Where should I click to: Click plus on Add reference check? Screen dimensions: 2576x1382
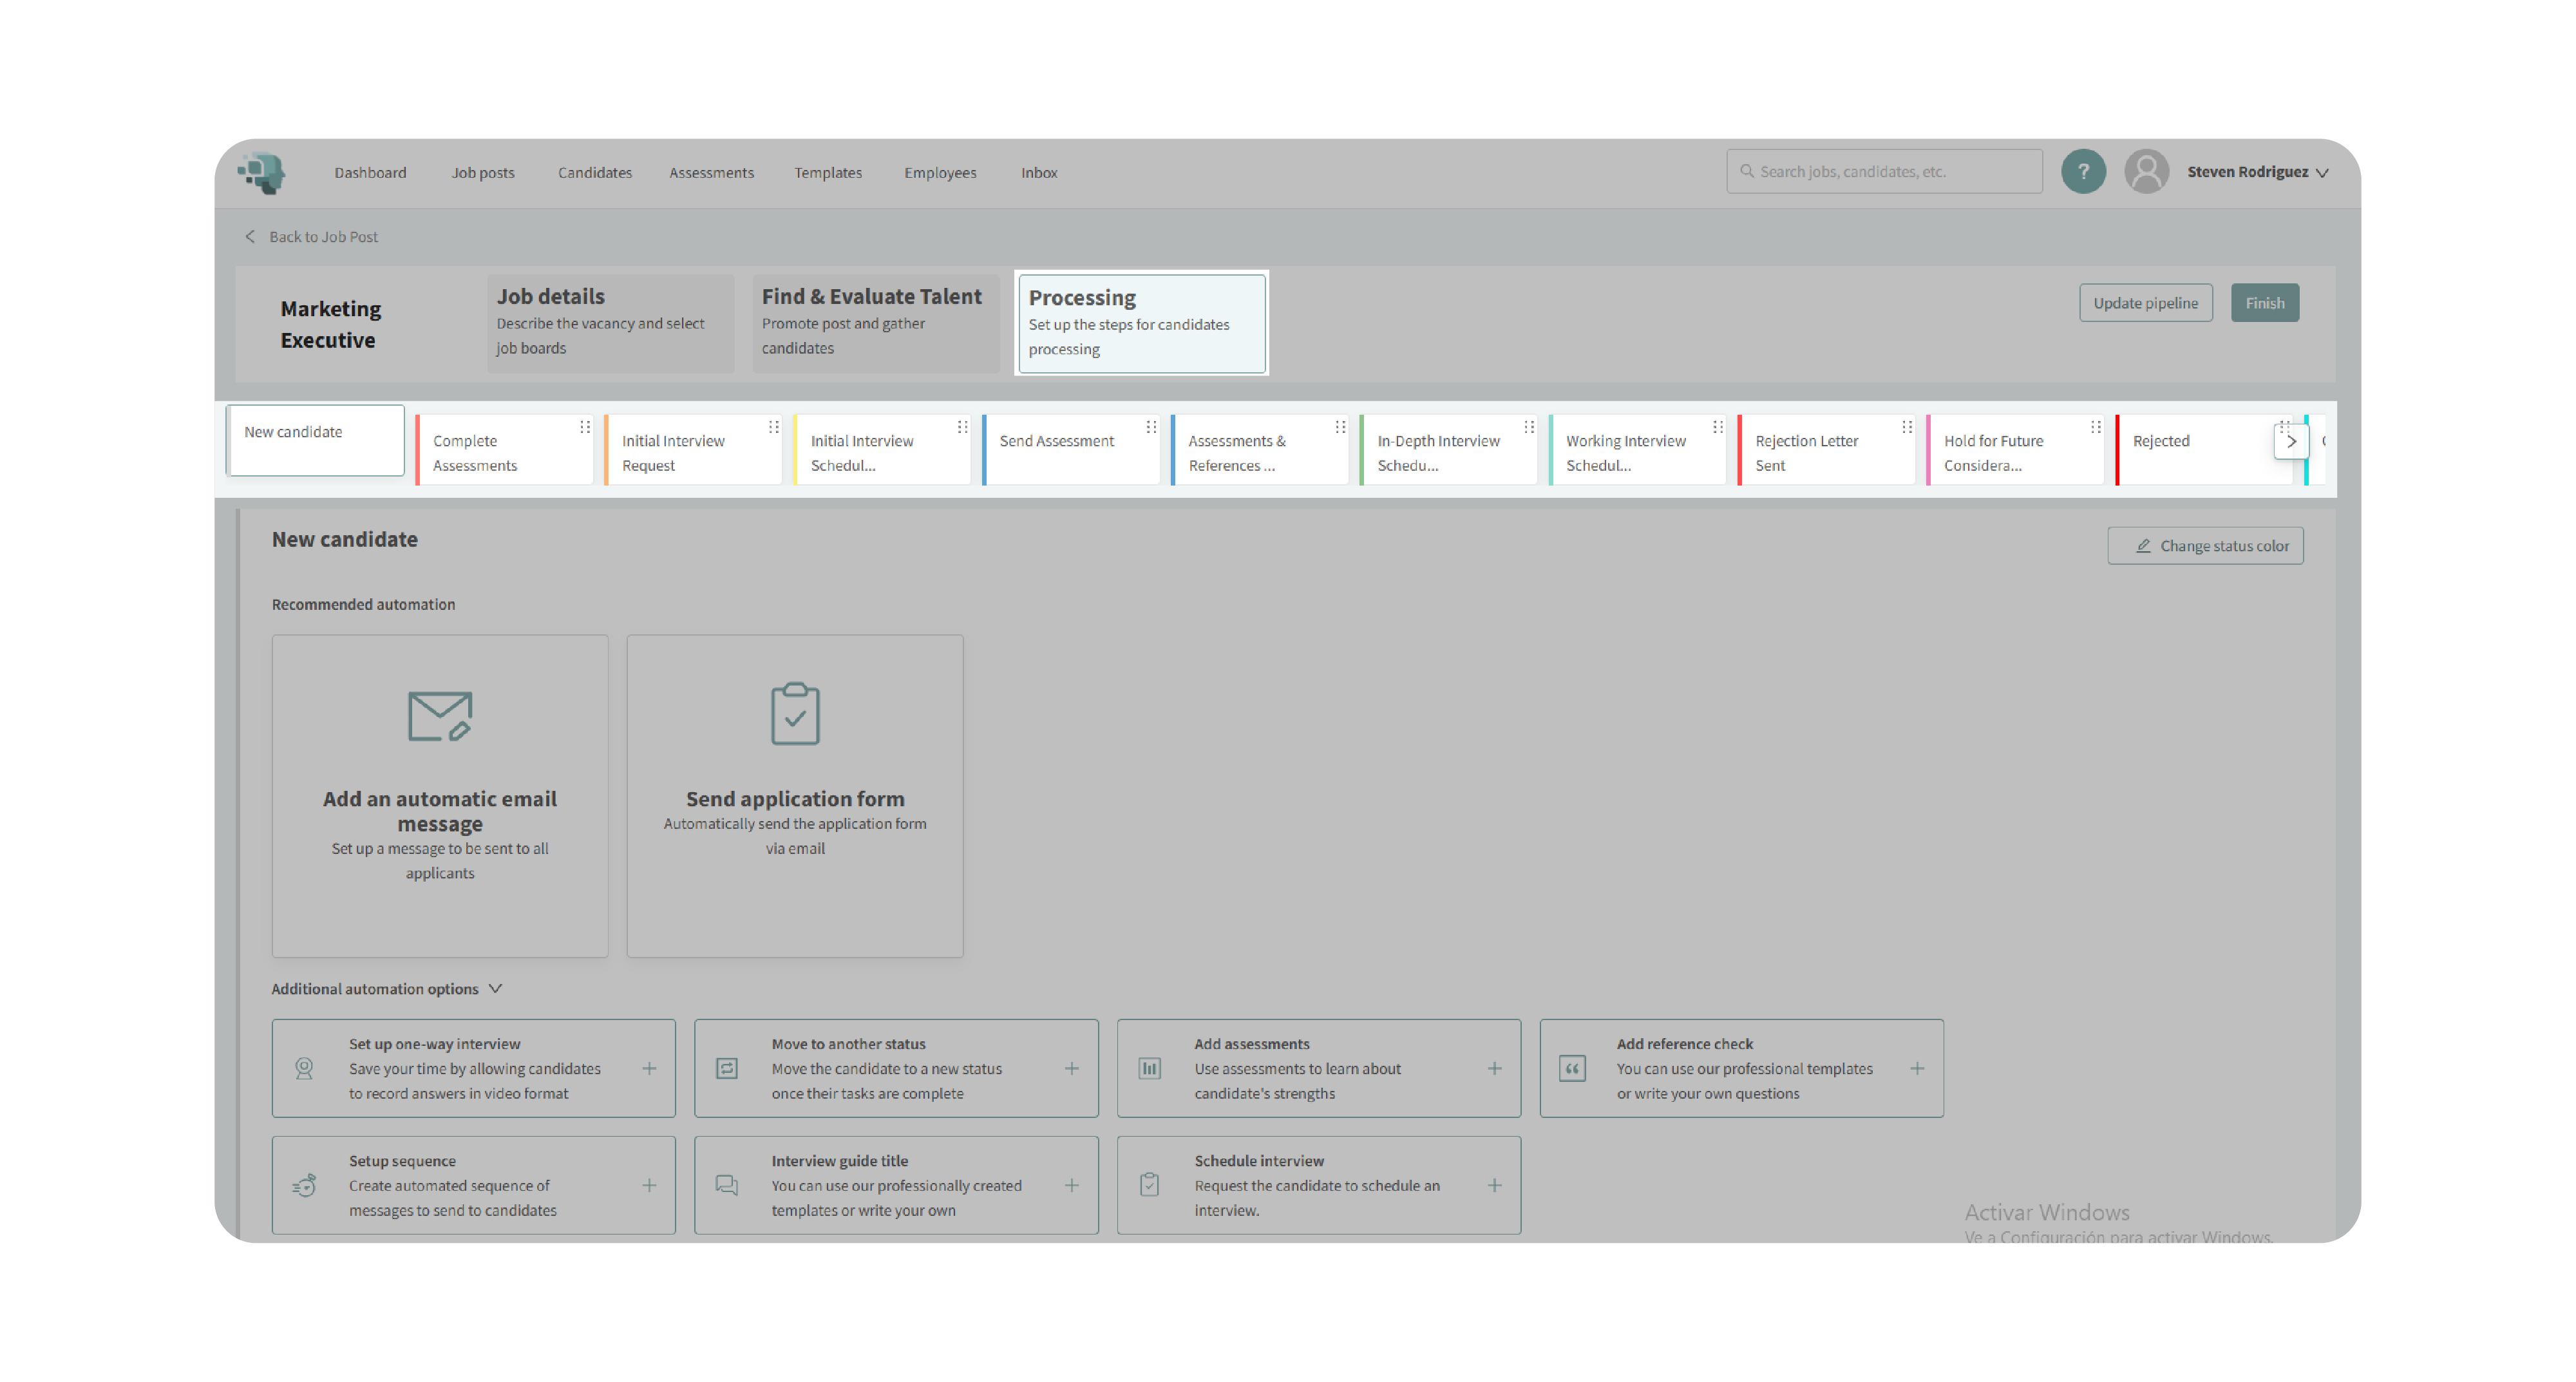[1917, 1068]
